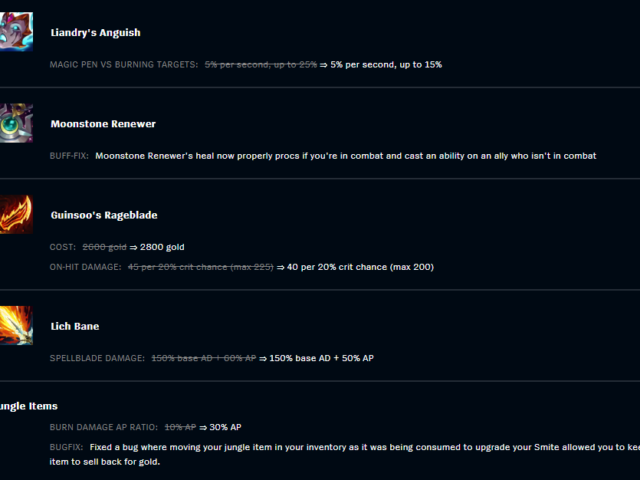Click the 150% base AD + 50% AP value
Viewport: 640px width, 480px height.
click(x=322, y=358)
